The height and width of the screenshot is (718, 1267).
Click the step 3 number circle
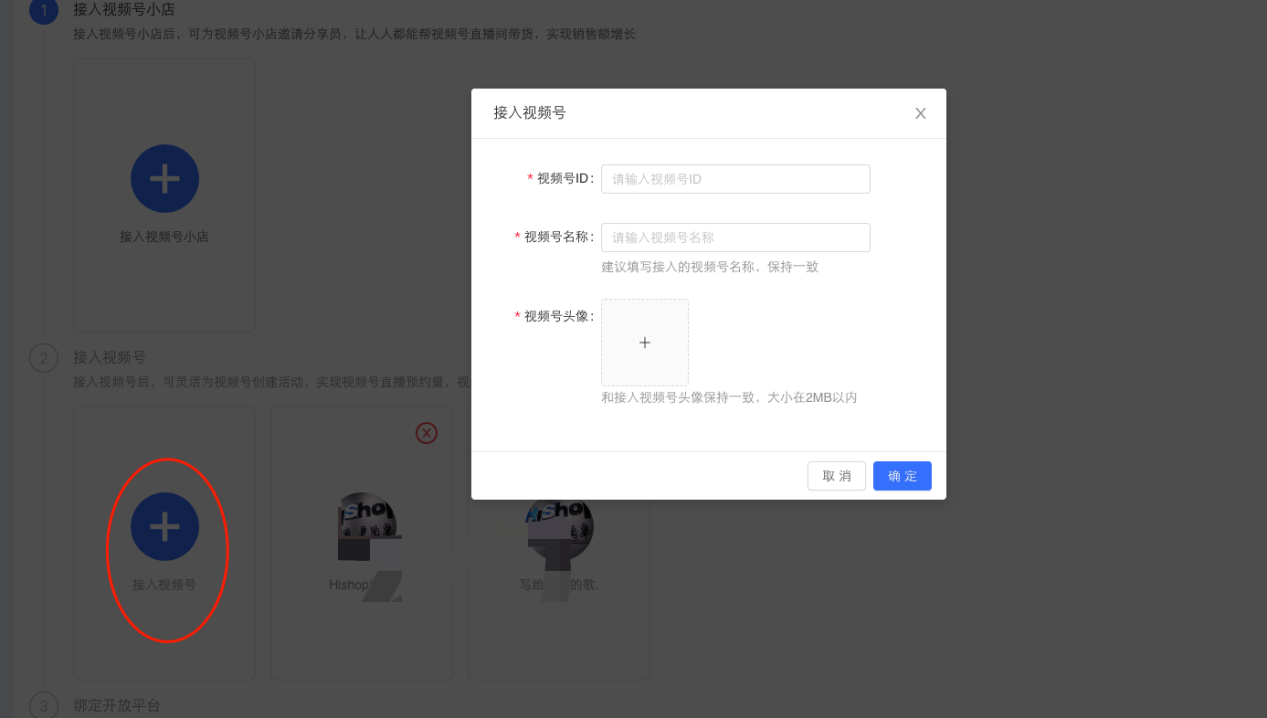pos(44,704)
